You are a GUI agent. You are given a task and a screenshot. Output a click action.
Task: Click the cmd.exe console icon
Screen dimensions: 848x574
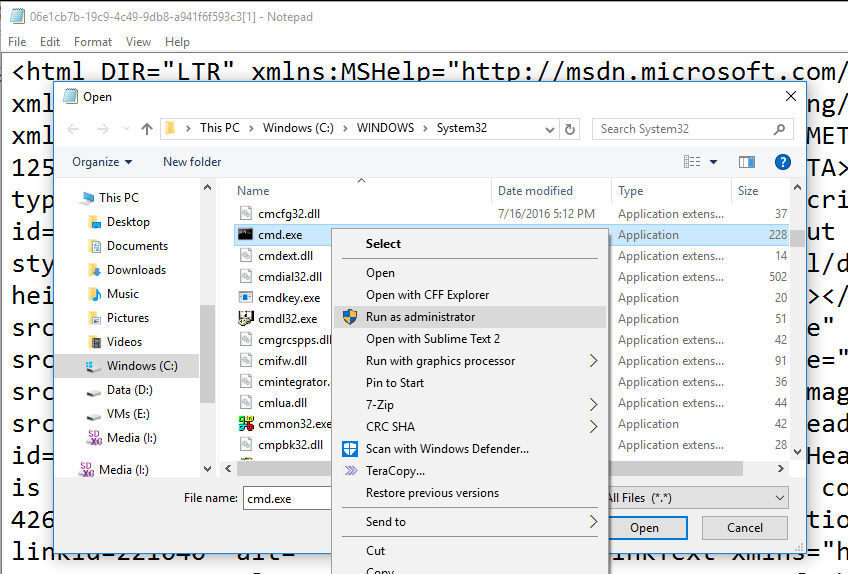[x=246, y=234]
